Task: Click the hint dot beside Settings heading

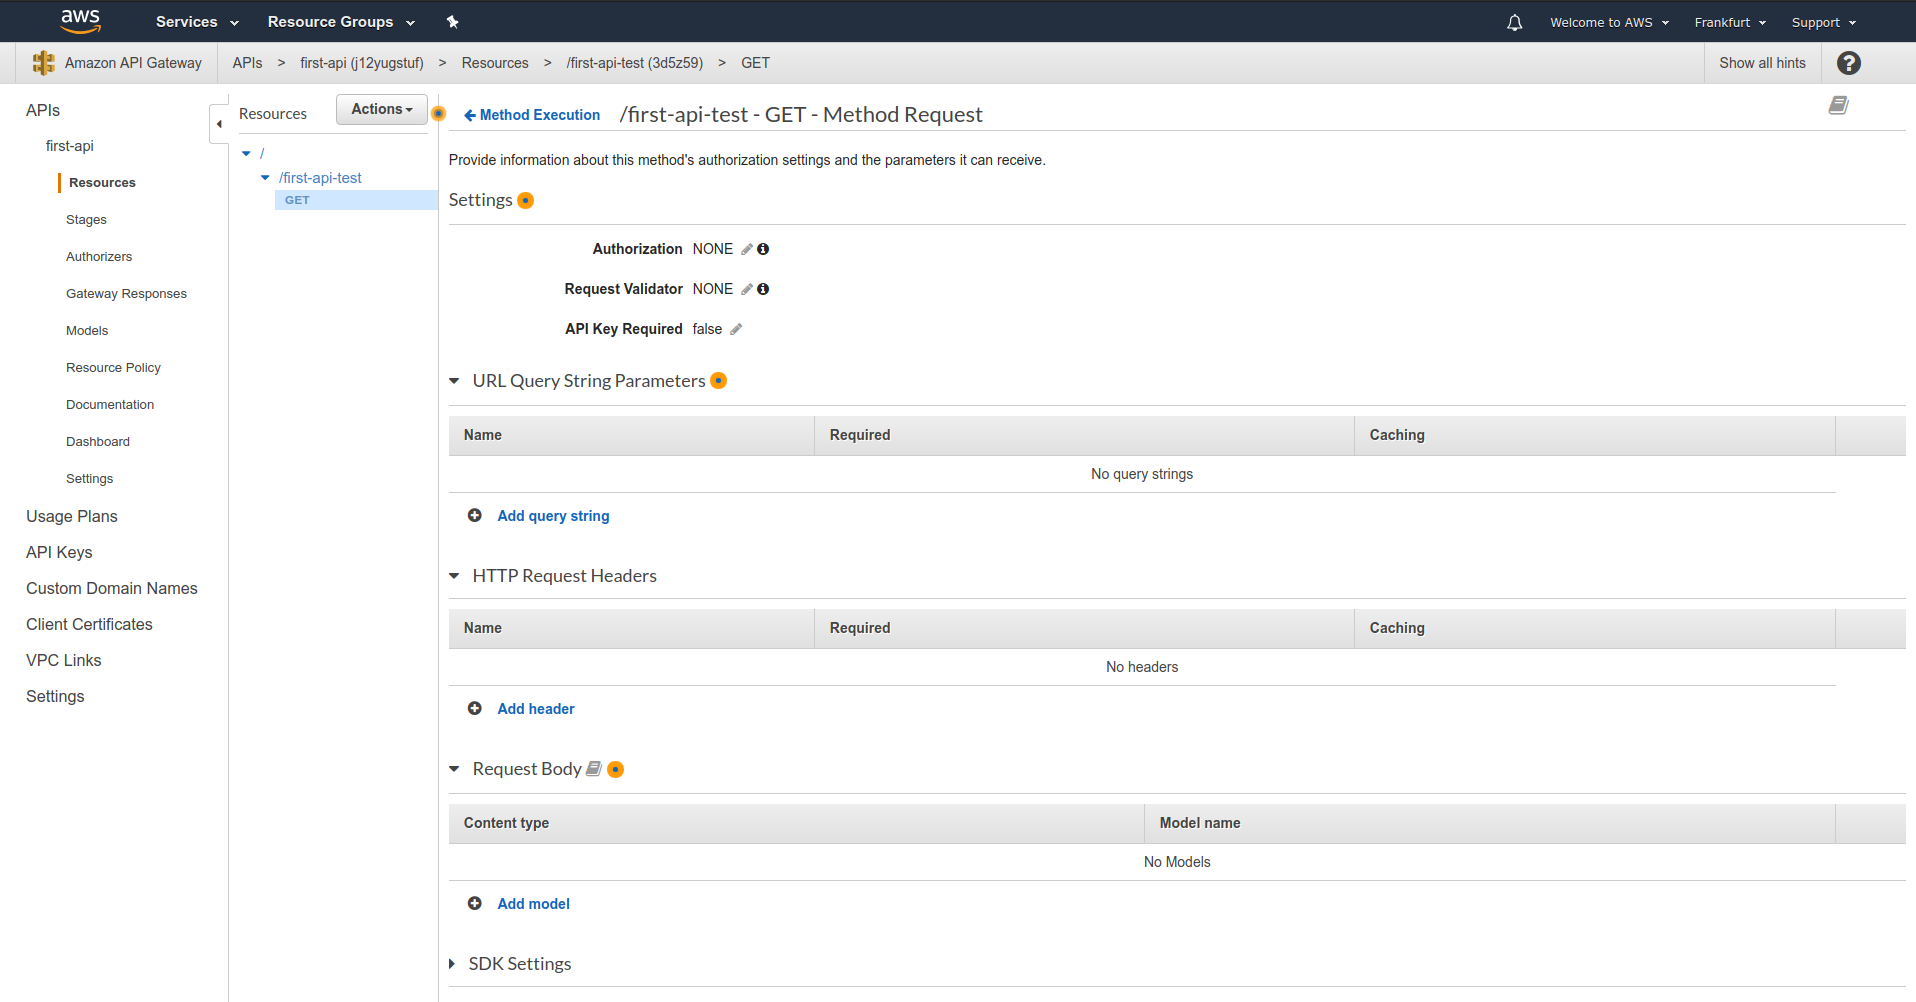Action: (x=525, y=200)
